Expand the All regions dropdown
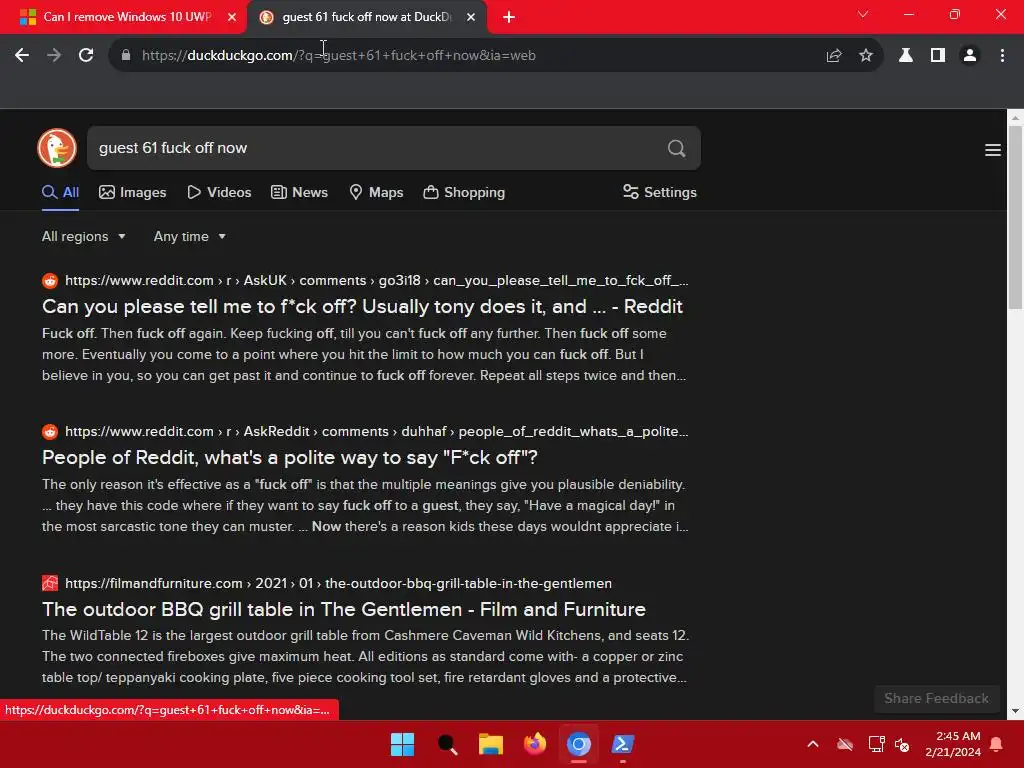This screenshot has height=768, width=1024. pyautogui.click(x=84, y=236)
